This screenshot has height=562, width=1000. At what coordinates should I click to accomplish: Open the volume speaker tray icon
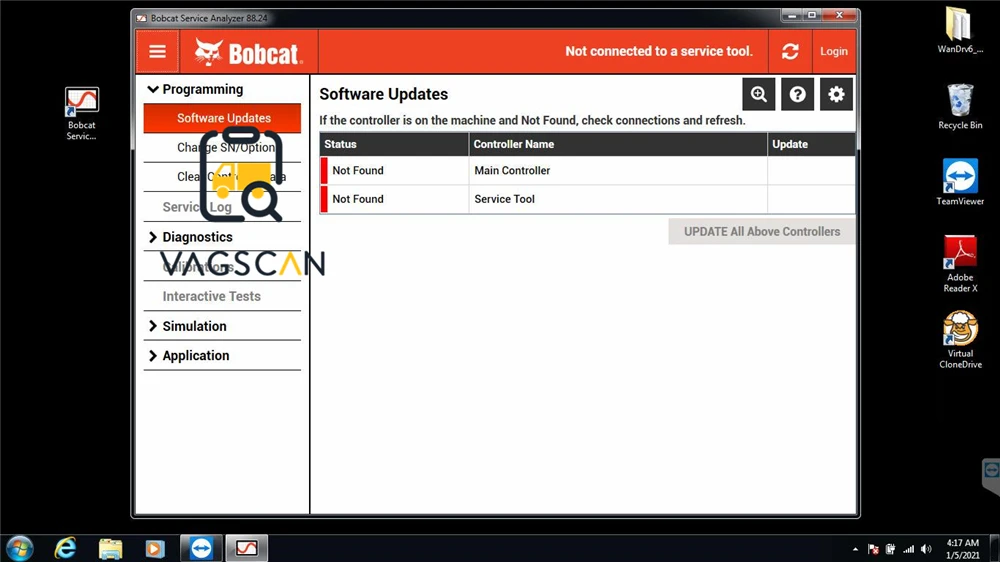coord(927,549)
